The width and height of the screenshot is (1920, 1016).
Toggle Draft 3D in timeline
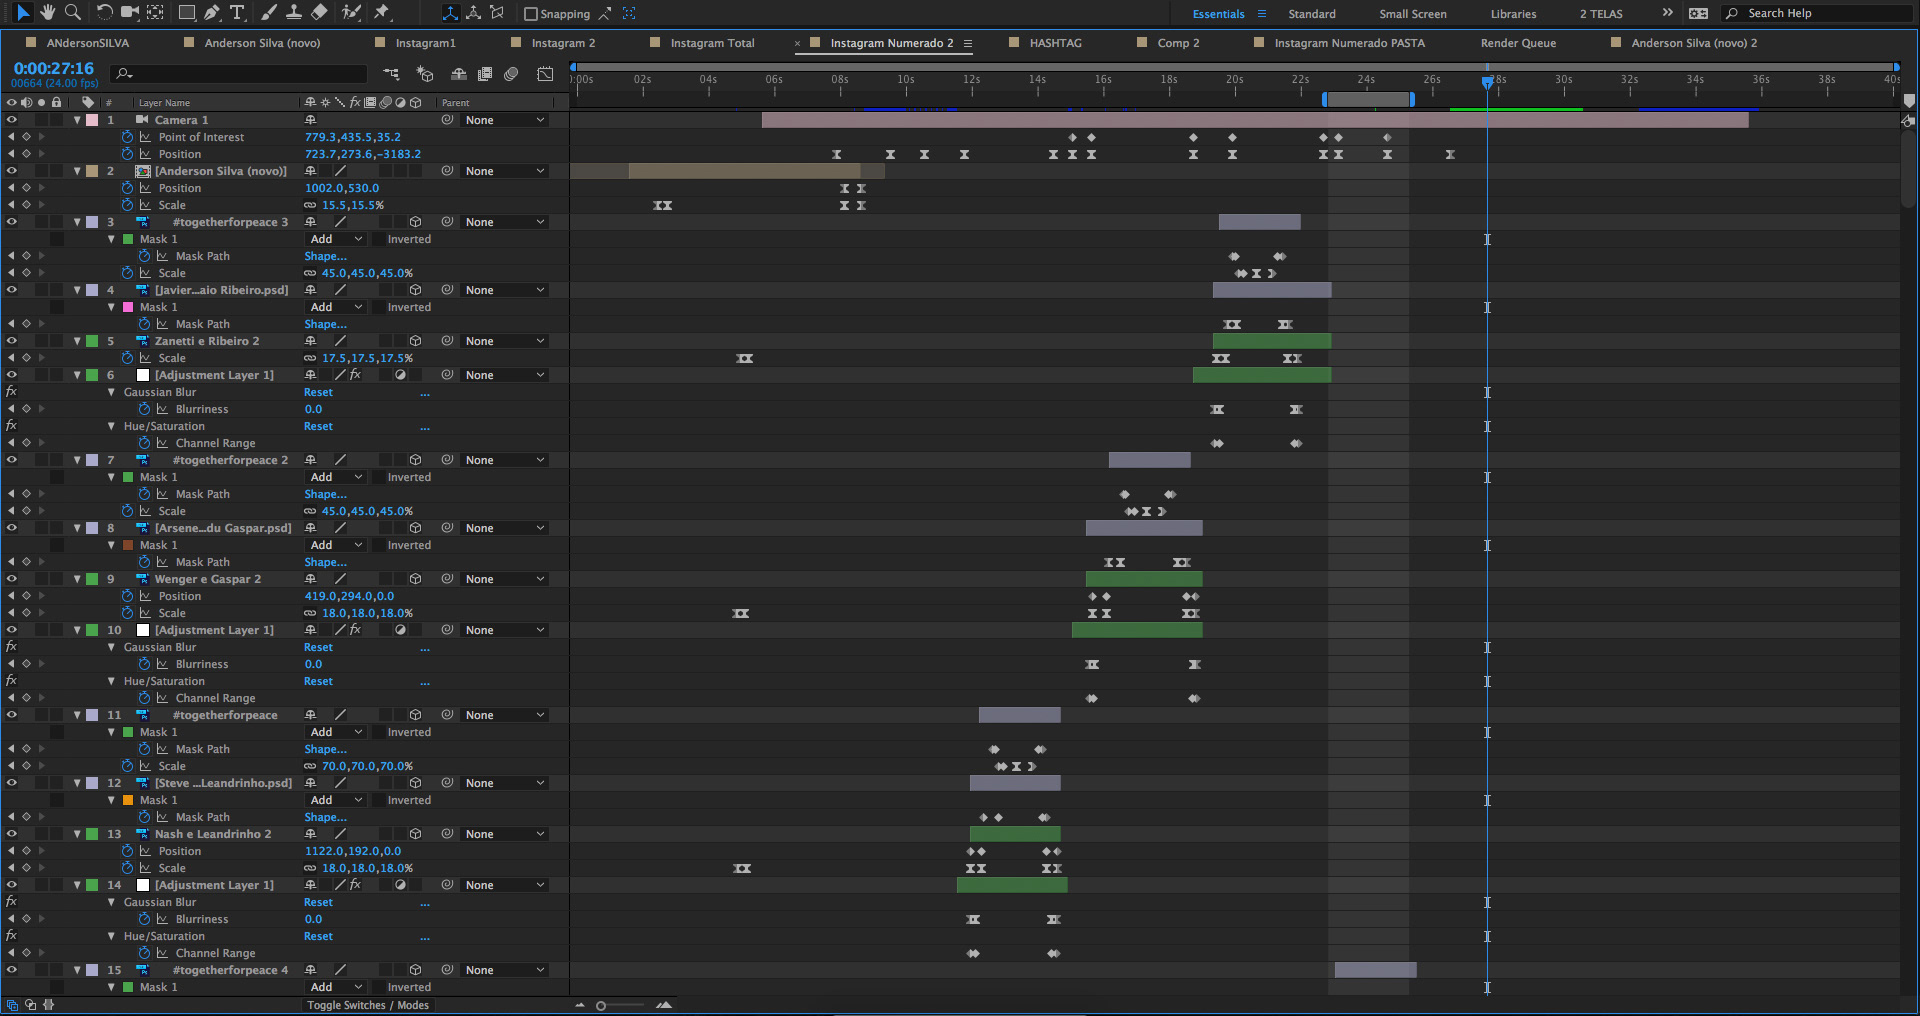[425, 74]
